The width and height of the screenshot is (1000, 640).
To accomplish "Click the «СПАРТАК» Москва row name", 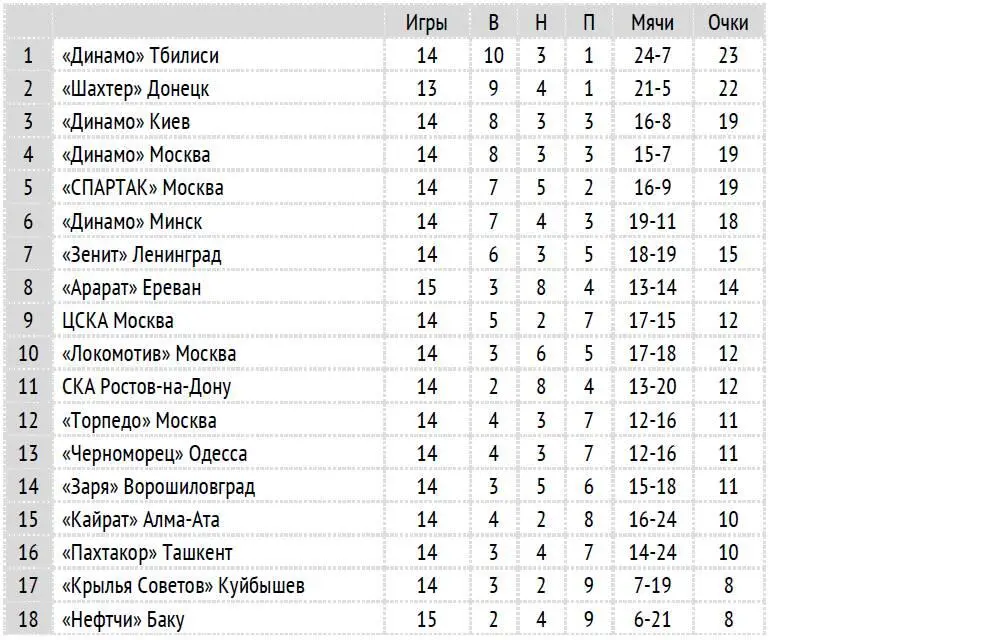I will point(142,188).
